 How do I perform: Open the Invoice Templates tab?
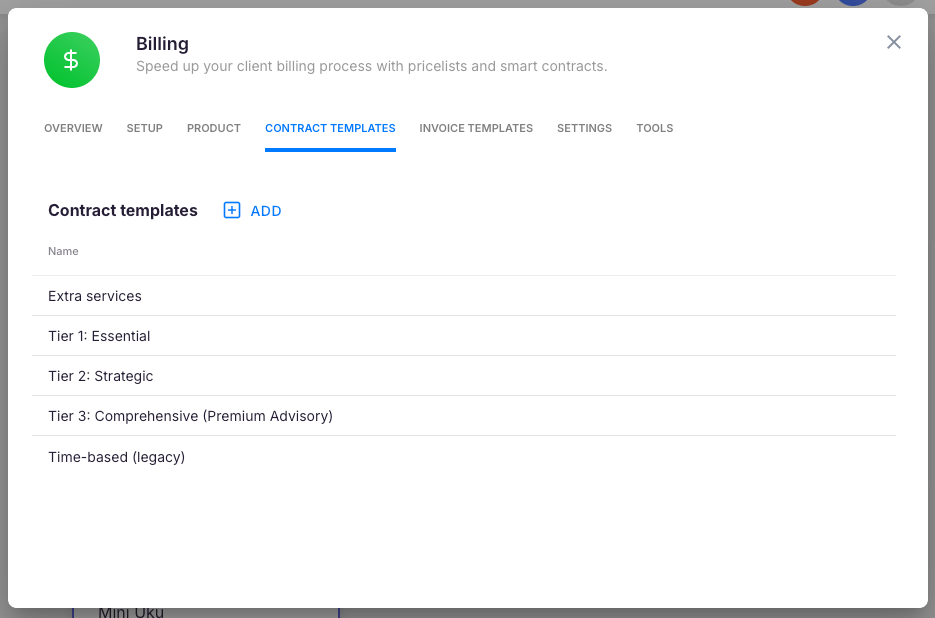tap(476, 128)
